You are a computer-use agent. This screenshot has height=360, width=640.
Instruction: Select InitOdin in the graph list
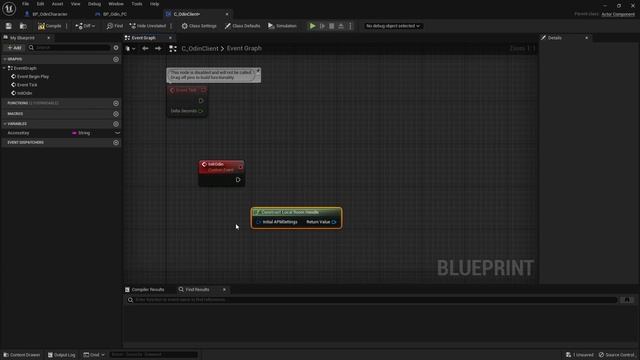pyautogui.click(x=24, y=93)
